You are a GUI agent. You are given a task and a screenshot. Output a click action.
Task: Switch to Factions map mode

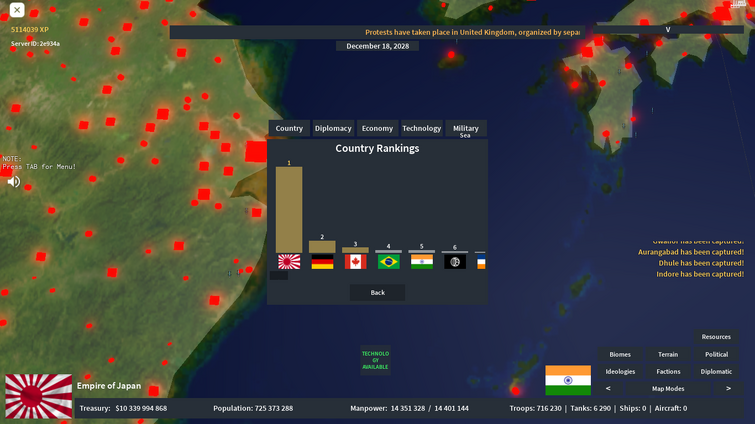pos(668,372)
